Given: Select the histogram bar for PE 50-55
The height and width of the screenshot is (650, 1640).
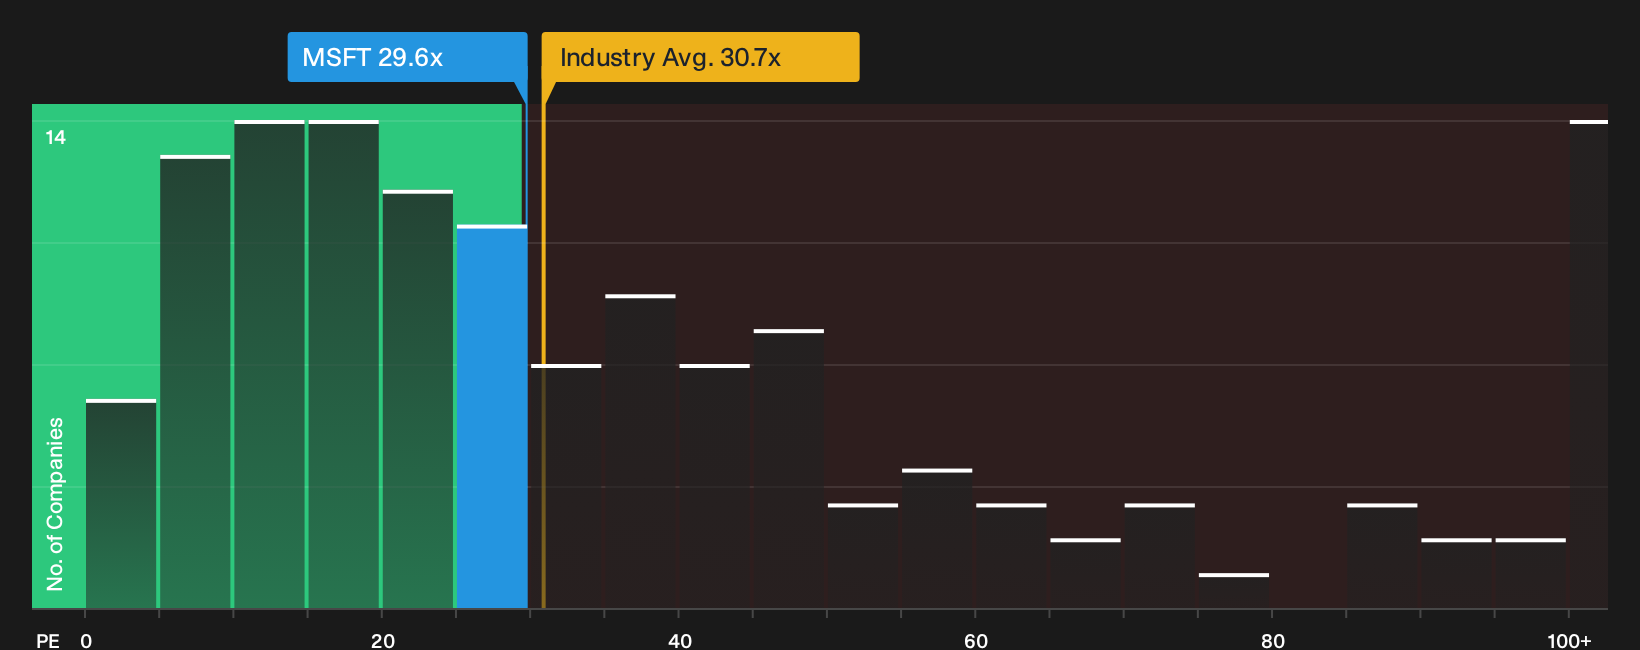Looking at the screenshot, I should (x=863, y=556).
